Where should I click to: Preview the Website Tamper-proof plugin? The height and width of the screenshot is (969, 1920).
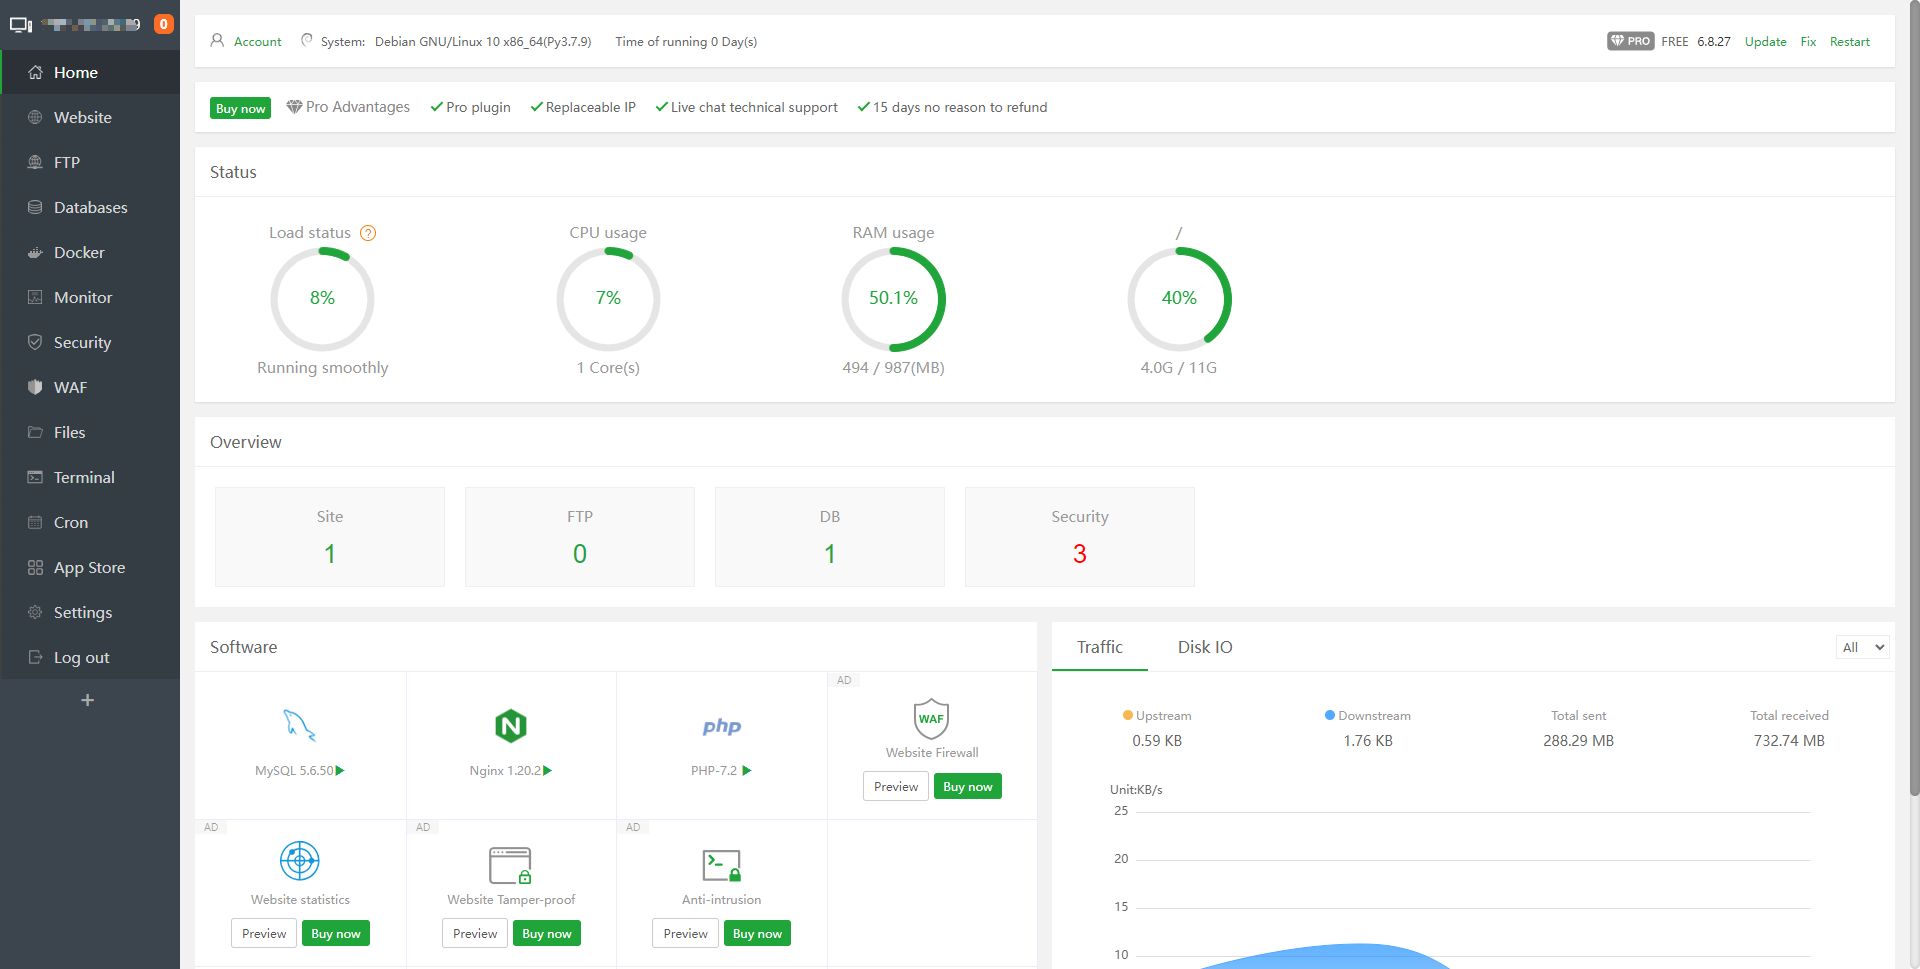tap(475, 934)
